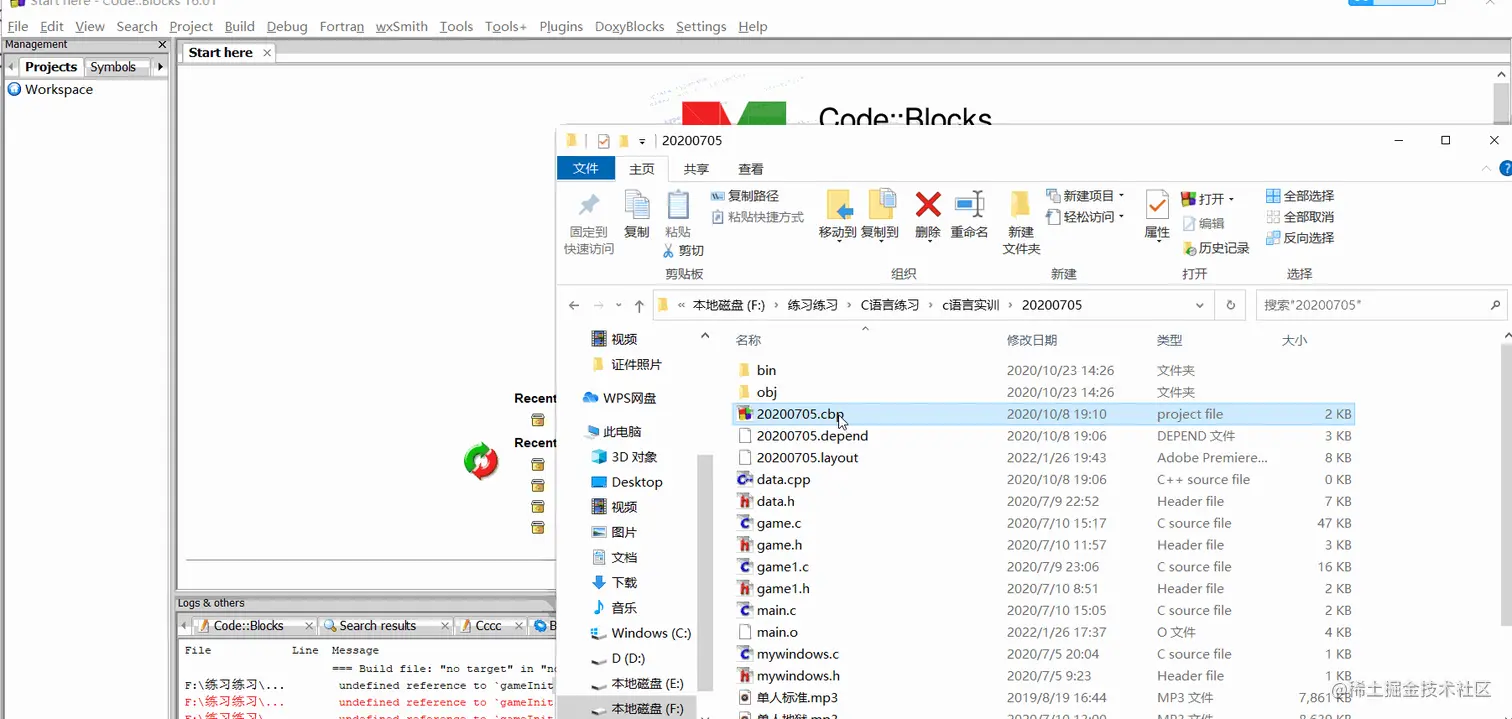Expand the address bar history dropdown
This screenshot has height=719, width=1512.
[1200, 306]
